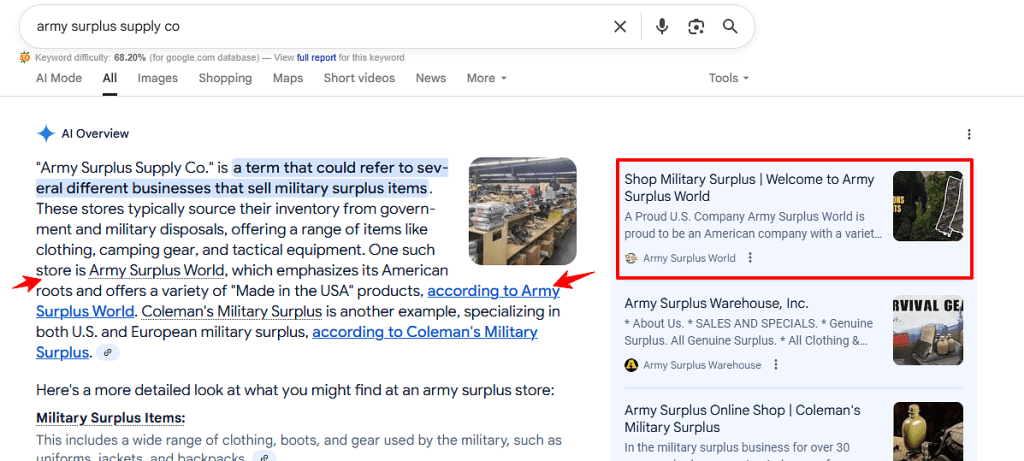
Task: Open three-dot menu next to Army Surplus Warehouse source
Action: pyautogui.click(x=776, y=364)
